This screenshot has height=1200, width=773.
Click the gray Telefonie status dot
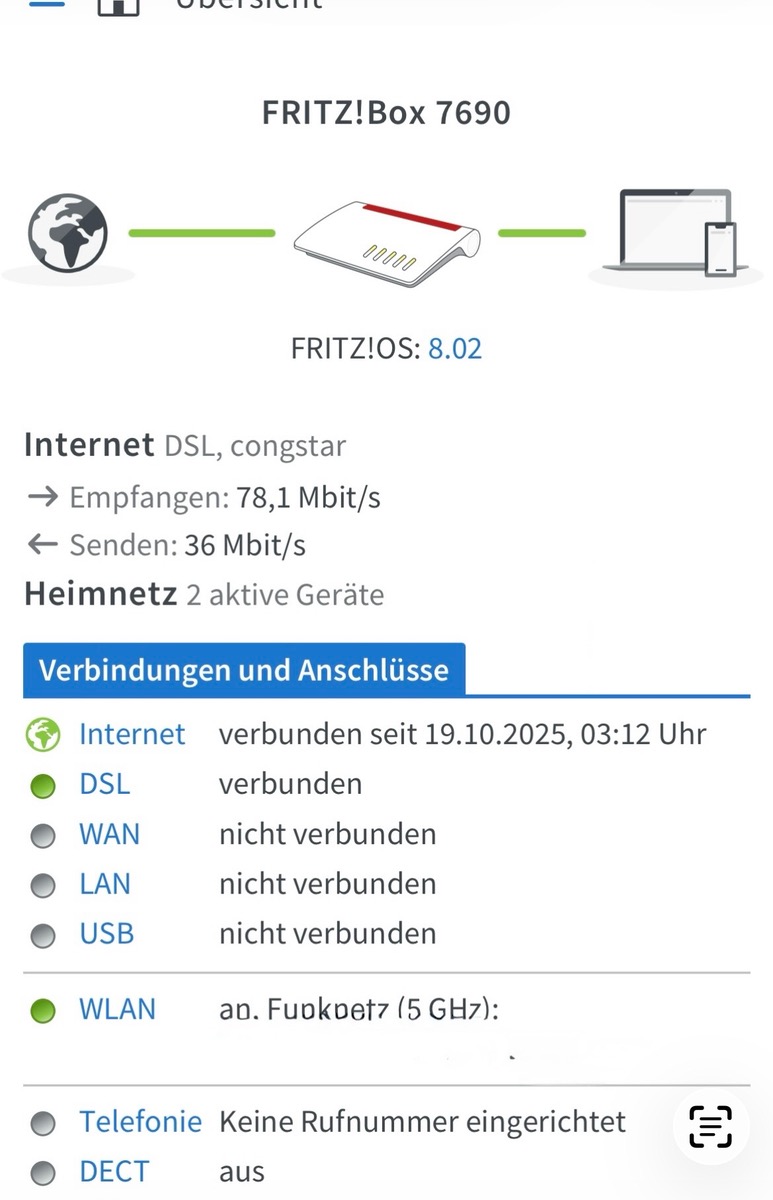43,1124
